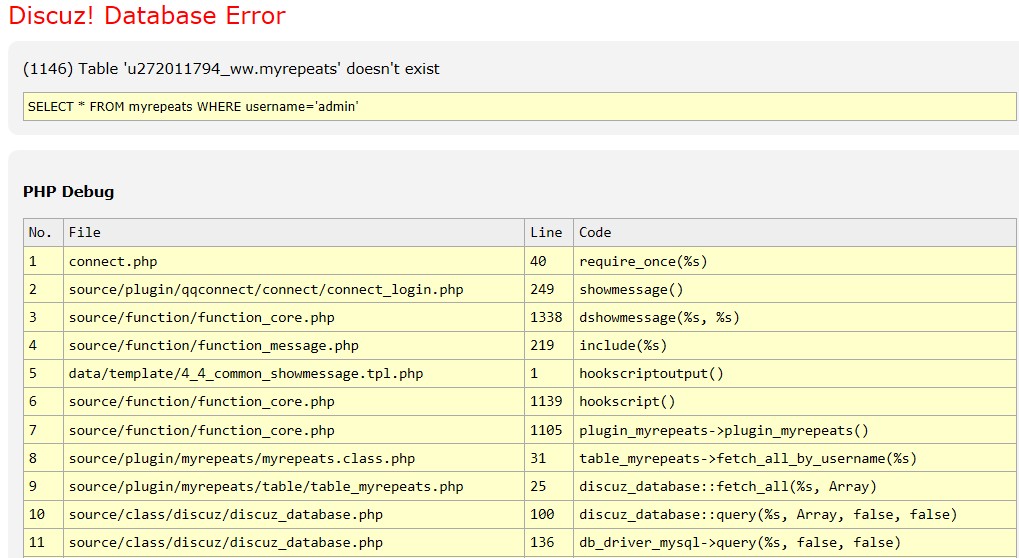Select the 4_4_common_showmessage.tpl.php cell
Screen dimensions: 1019x558
pyautogui.click(x=294, y=374)
